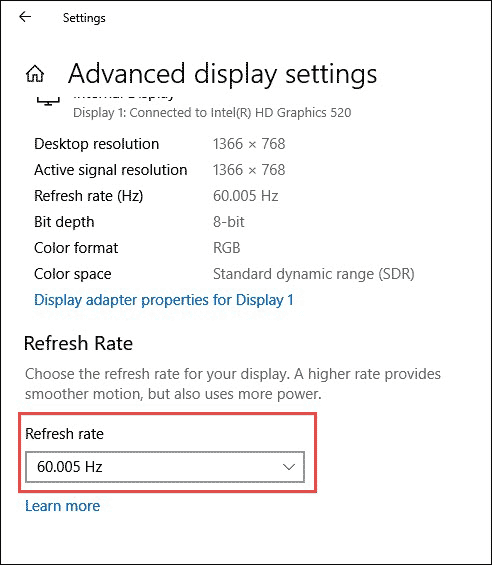
Task: Click the Active signal resolution value 1366 × 768
Action: click(249, 170)
